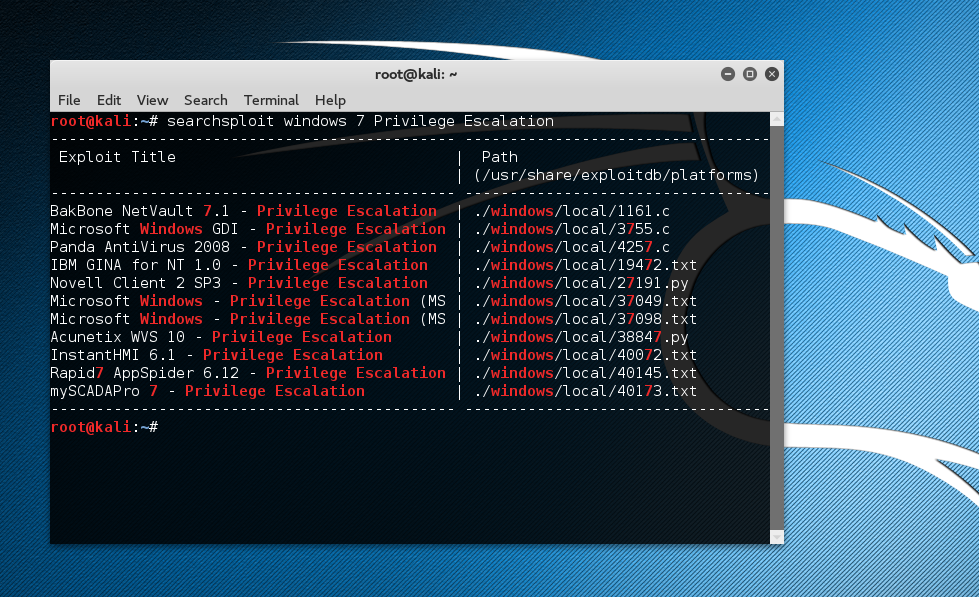Click the Exploit Title column header
The image size is (979, 597).
(x=117, y=157)
